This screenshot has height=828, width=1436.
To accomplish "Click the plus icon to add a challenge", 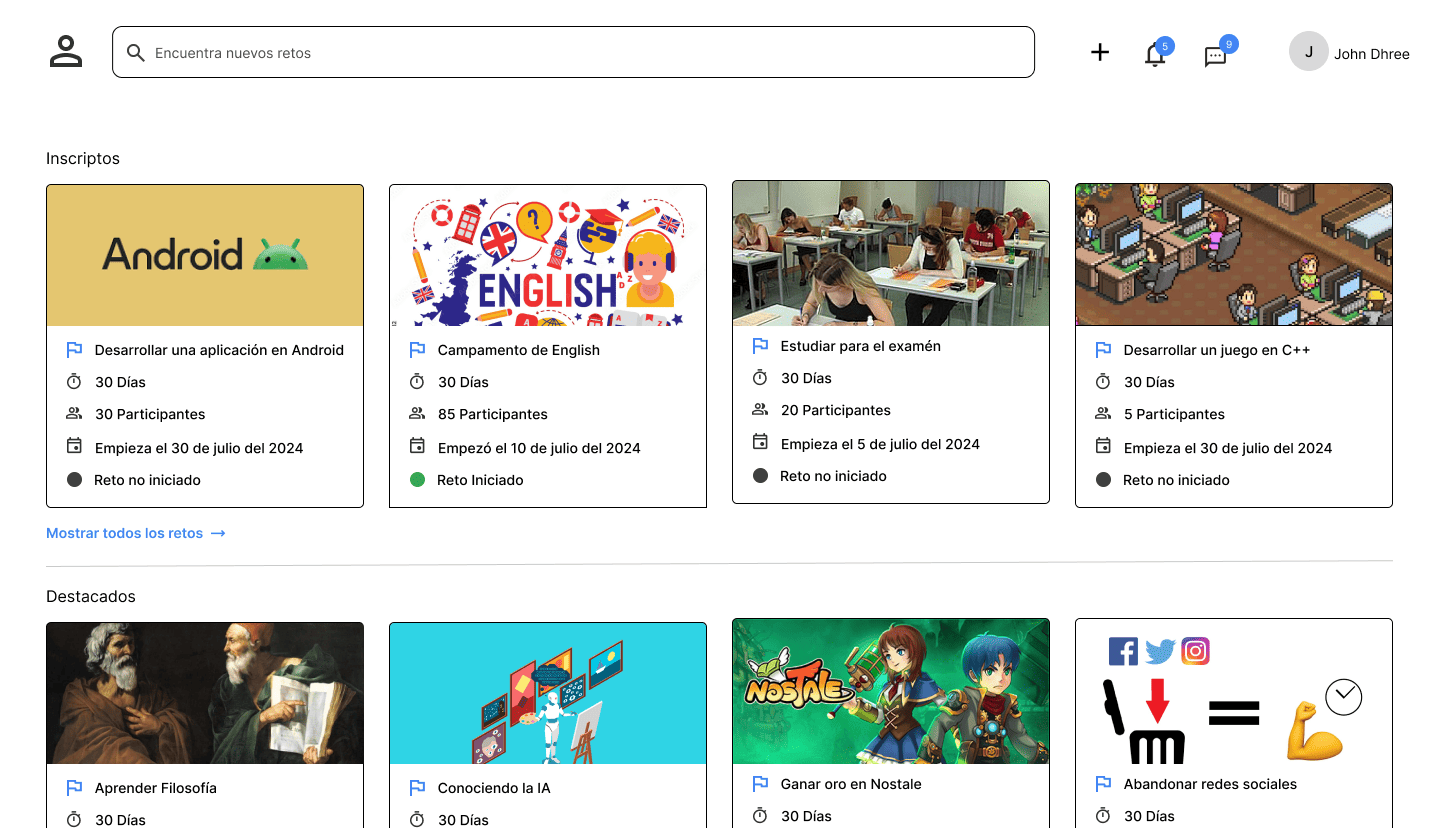I will [1100, 52].
